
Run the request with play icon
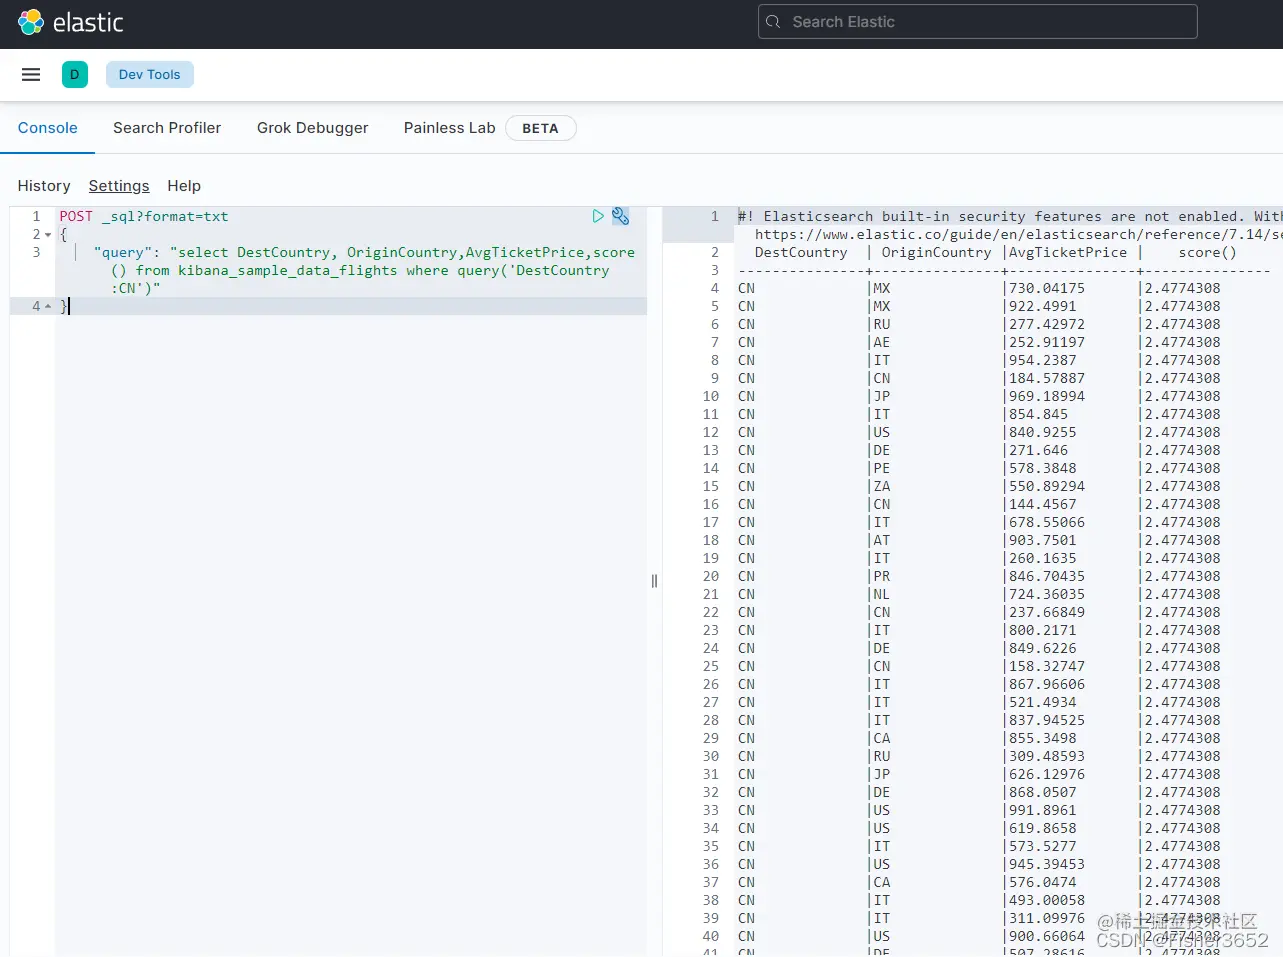click(598, 216)
